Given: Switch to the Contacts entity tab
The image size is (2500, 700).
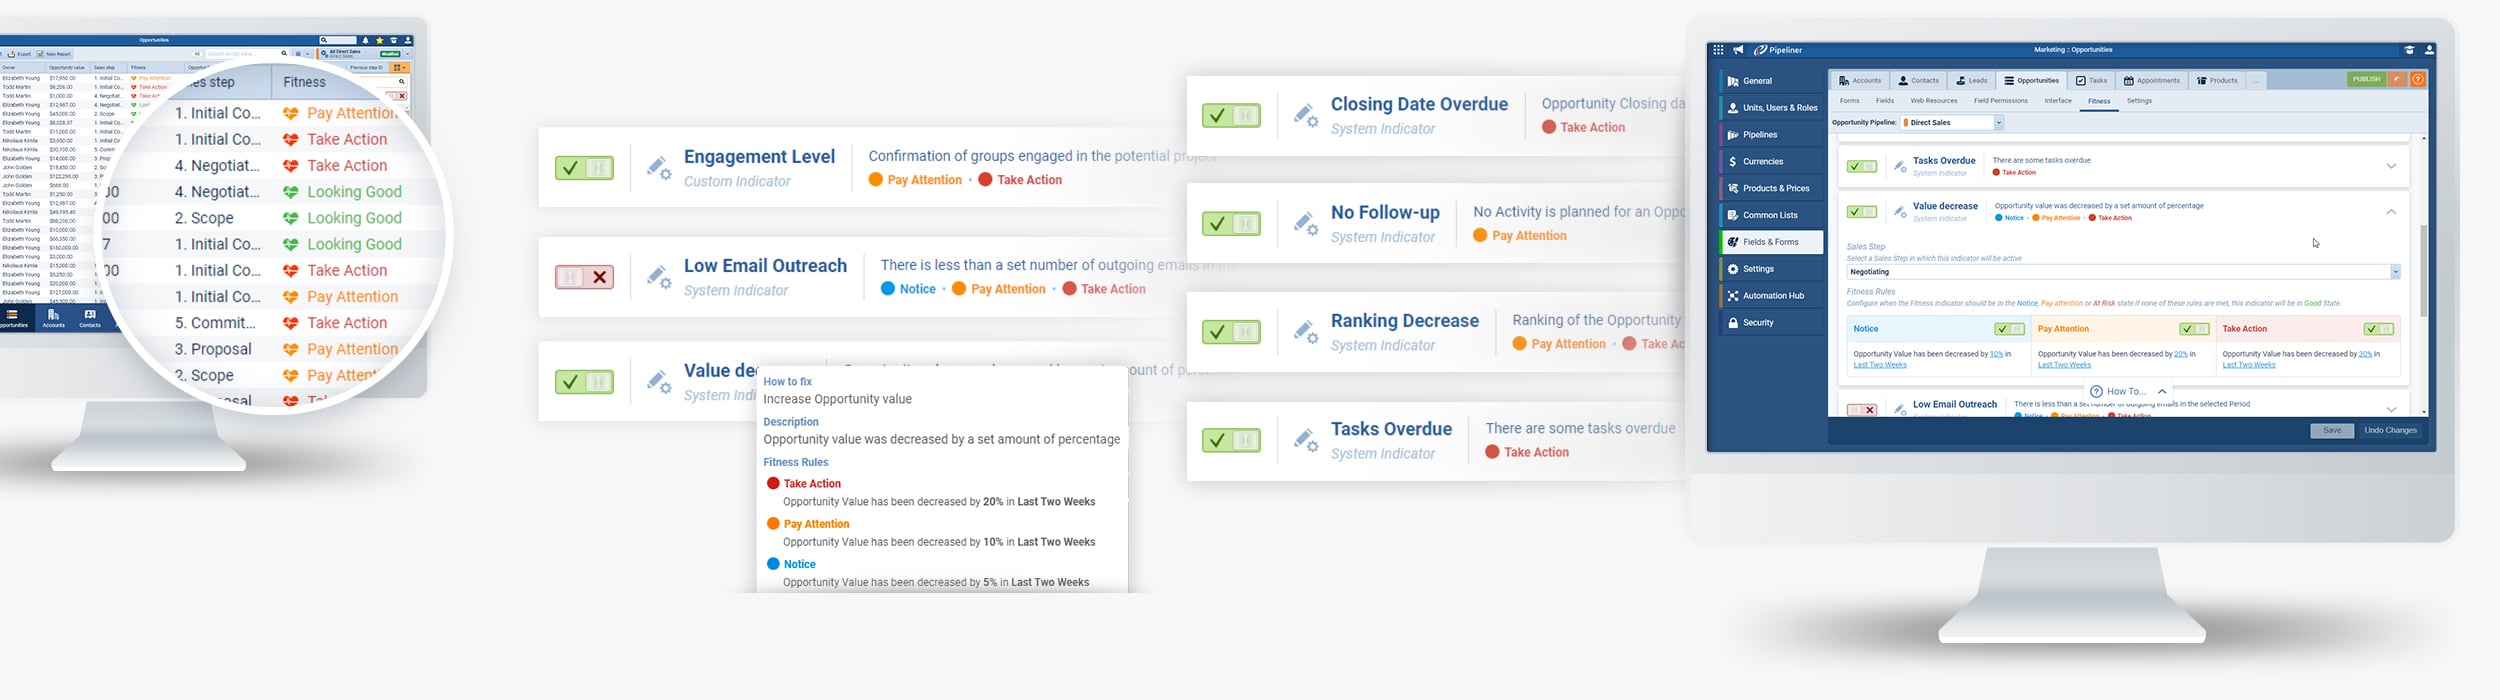Looking at the screenshot, I should click(x=1918, y=81).
